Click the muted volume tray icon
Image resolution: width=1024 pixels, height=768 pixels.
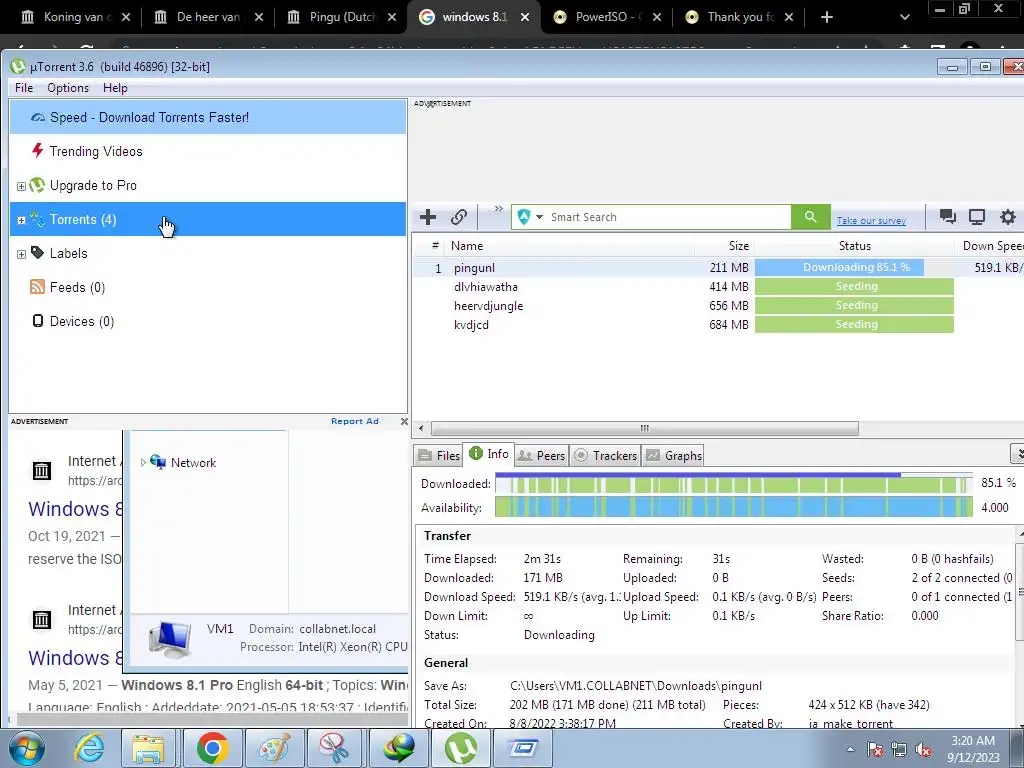(x=923, y=749)
